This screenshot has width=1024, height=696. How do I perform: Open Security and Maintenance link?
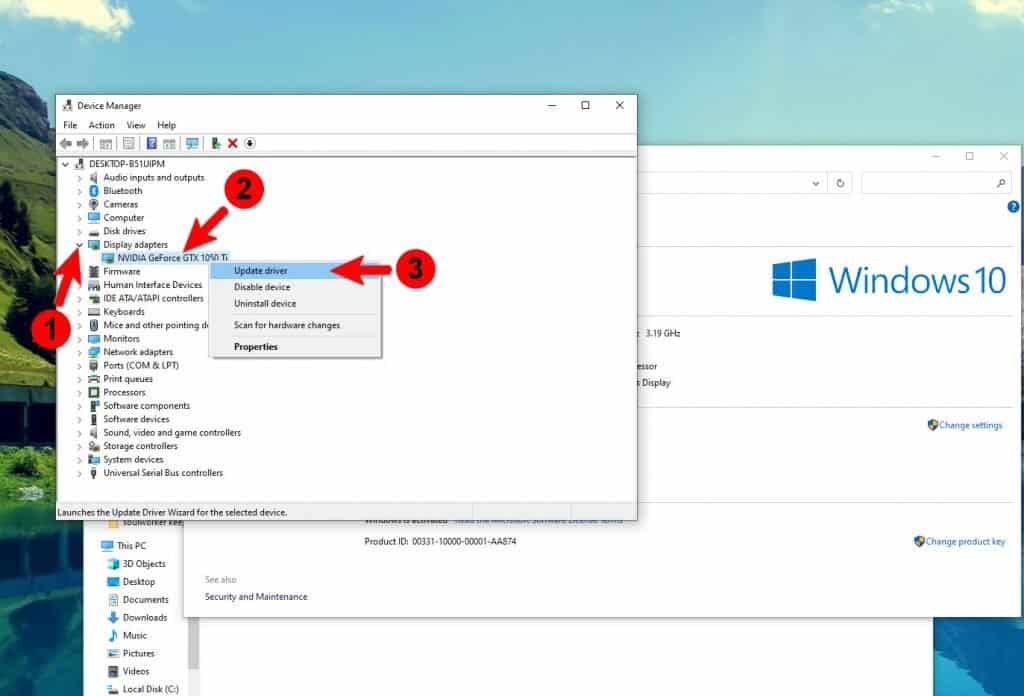(x=256, y=597)
